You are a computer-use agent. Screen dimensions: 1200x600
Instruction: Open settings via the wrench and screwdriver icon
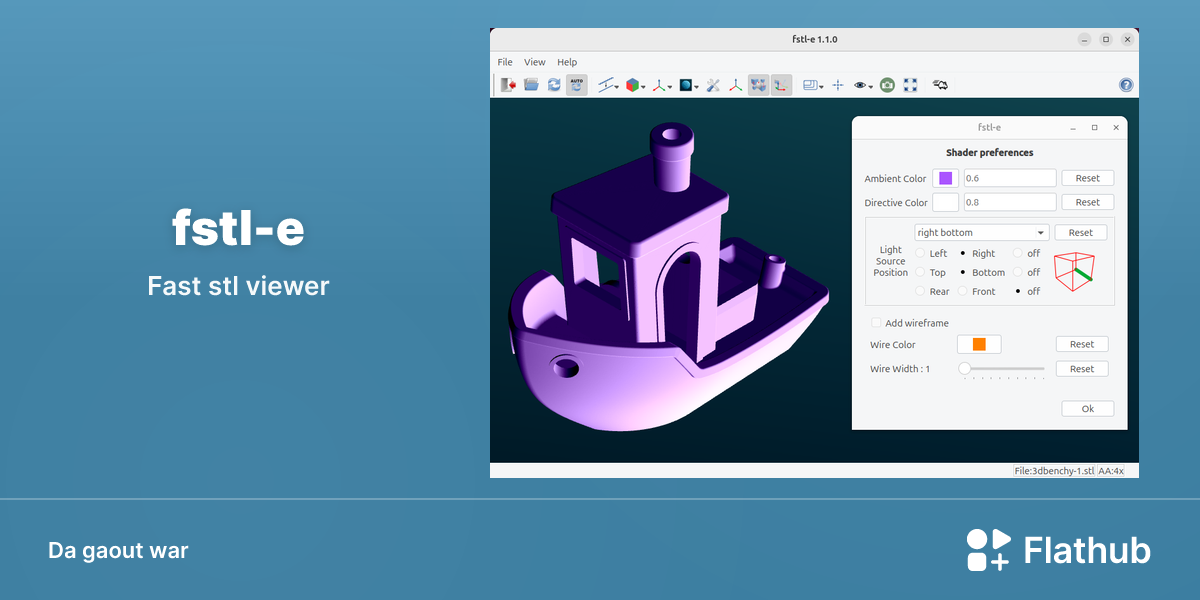tap(713, 85)
